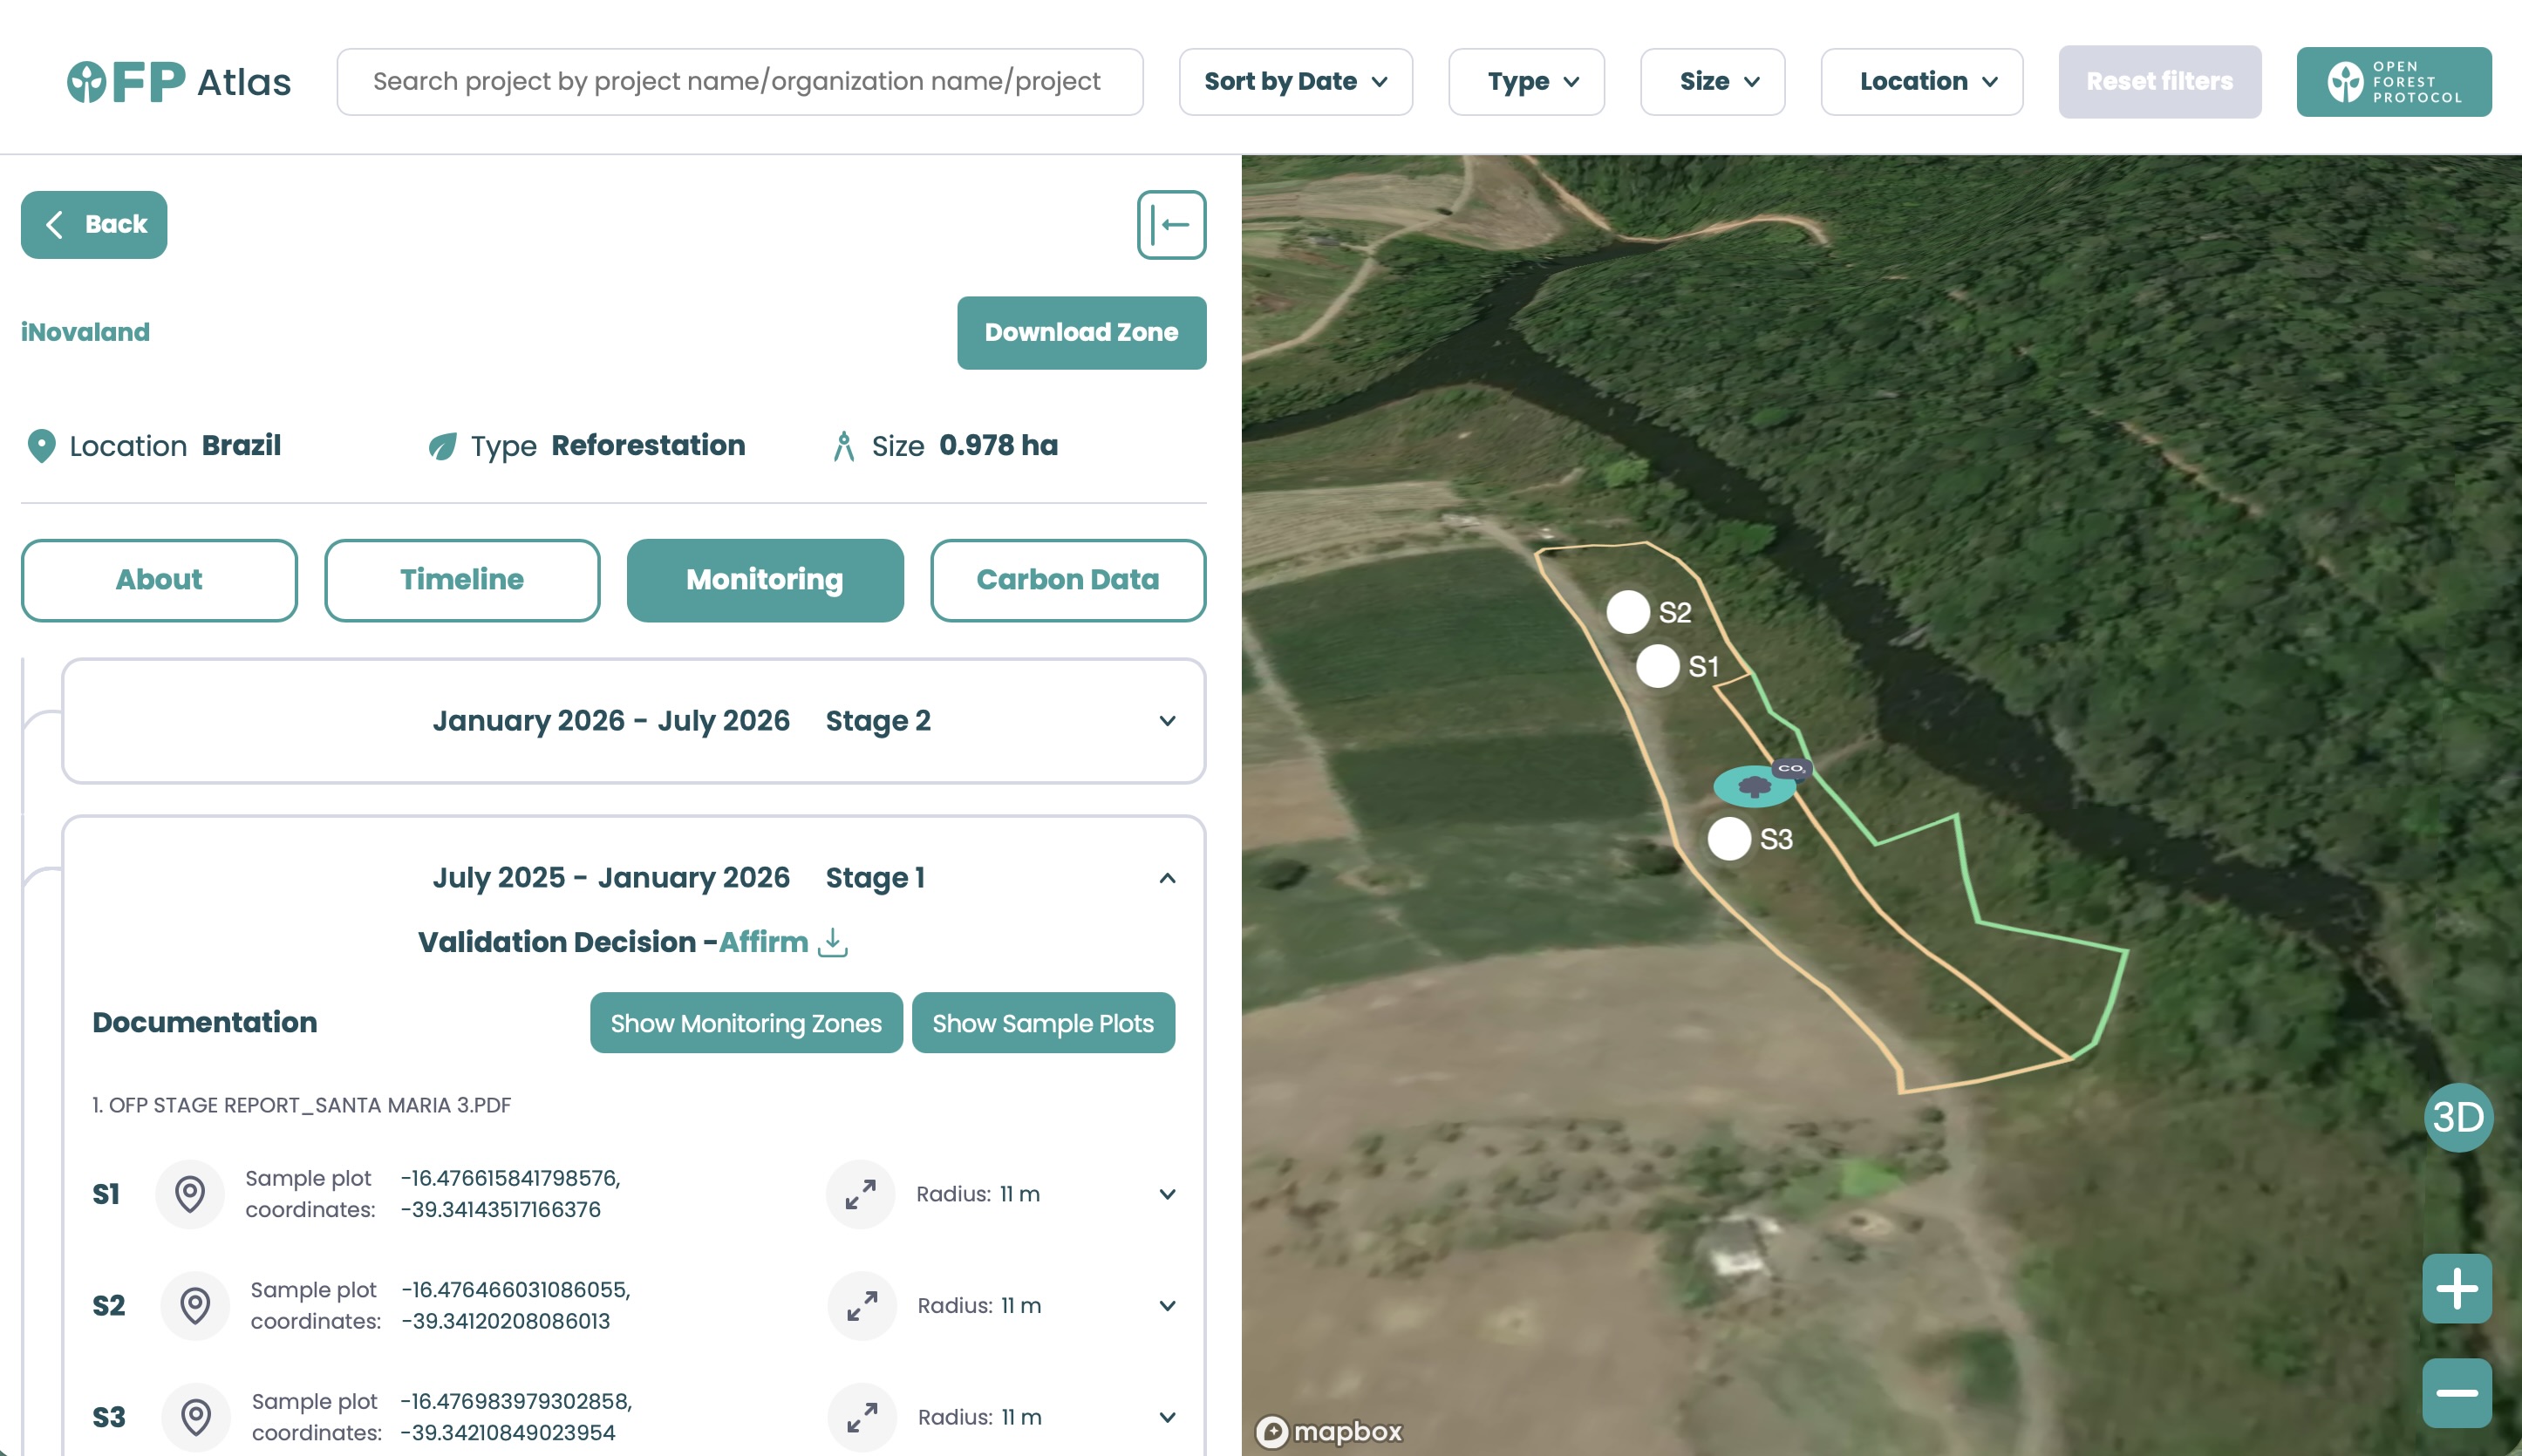Switch to the Carbon Data tab
Viewport: 2522px width, 1456px height.
[1067, 580]
